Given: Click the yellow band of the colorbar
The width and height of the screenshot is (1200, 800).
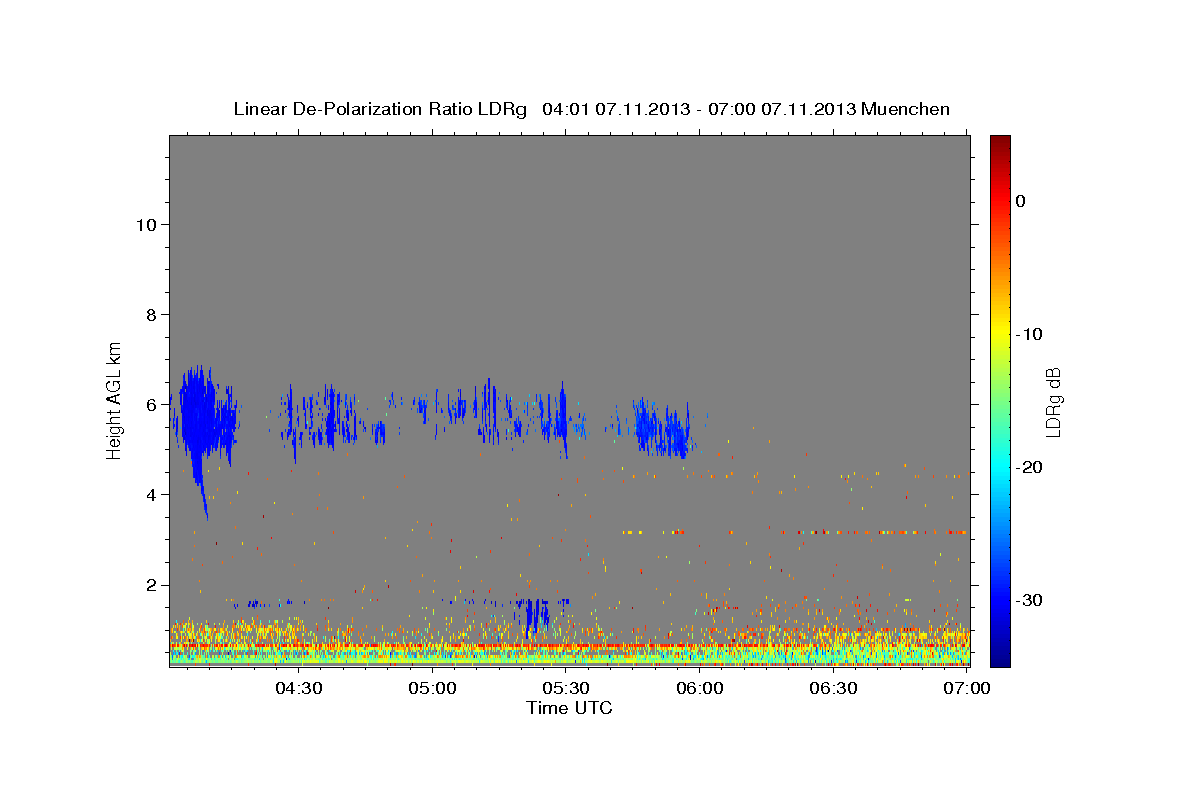Looking at the screenshot, I should pos(1000,333).
